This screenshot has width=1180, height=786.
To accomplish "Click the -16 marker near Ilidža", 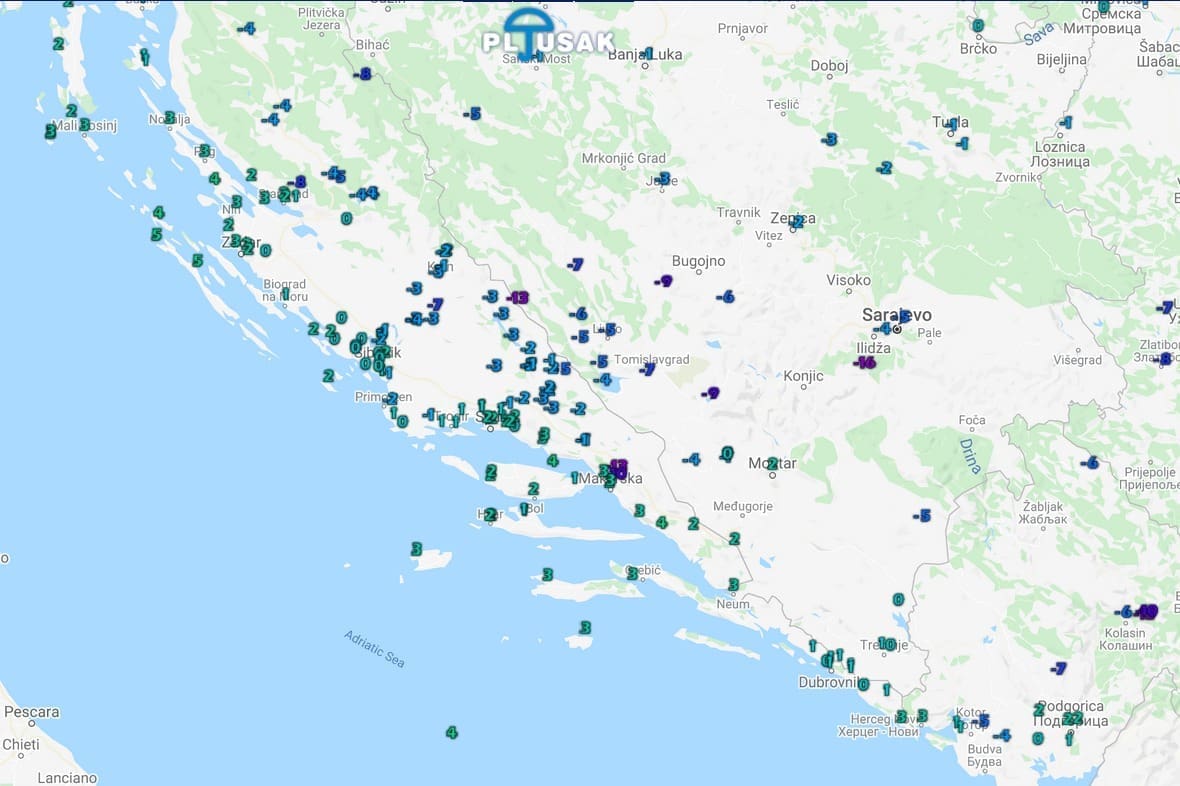I will (866, 362).
